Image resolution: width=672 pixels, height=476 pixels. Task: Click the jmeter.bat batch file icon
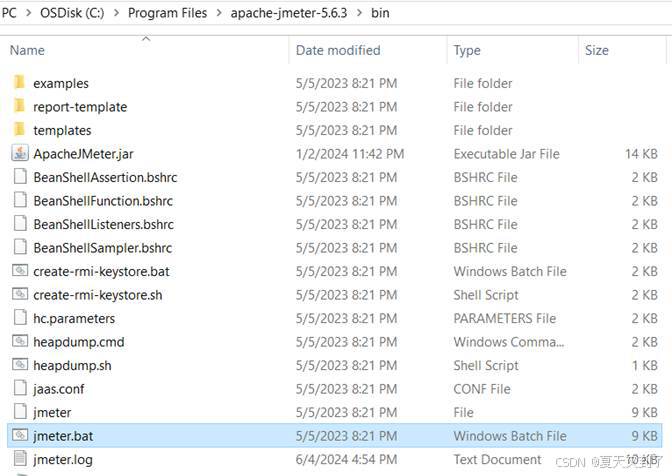click(20, 435)
